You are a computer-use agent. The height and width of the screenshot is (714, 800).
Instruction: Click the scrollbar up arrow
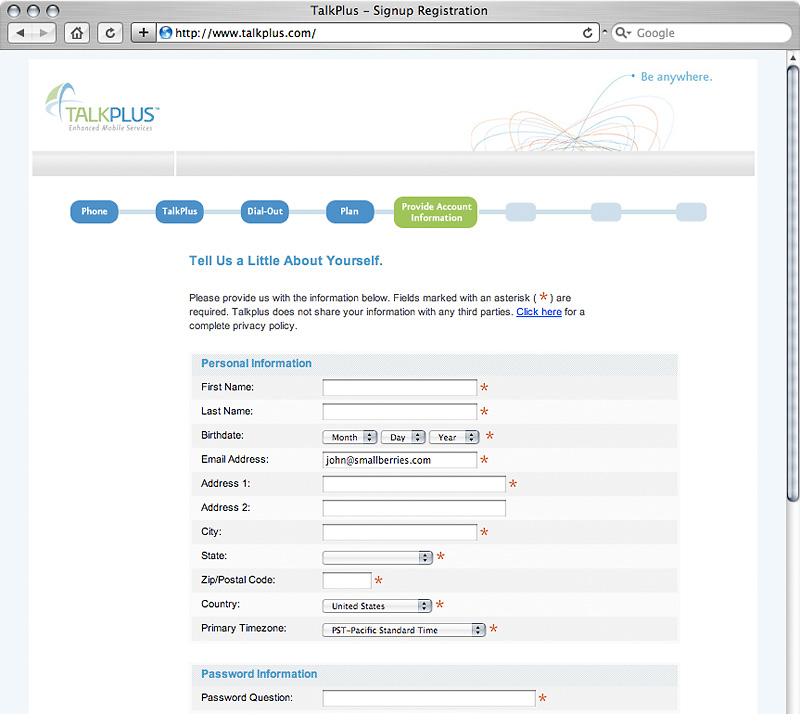tap(793, 58)
